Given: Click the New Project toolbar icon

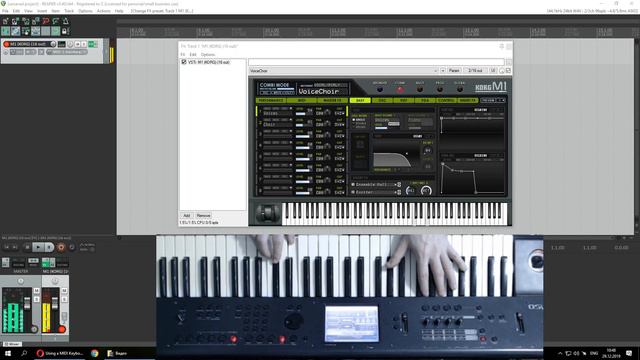Looking at the screenshot, I should [x=6, y=21].
